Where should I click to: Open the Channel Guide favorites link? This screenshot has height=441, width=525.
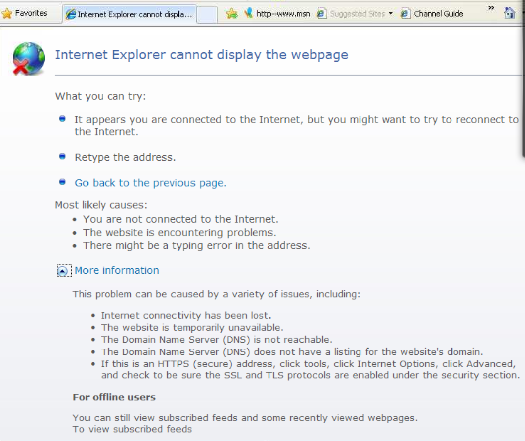438,14
